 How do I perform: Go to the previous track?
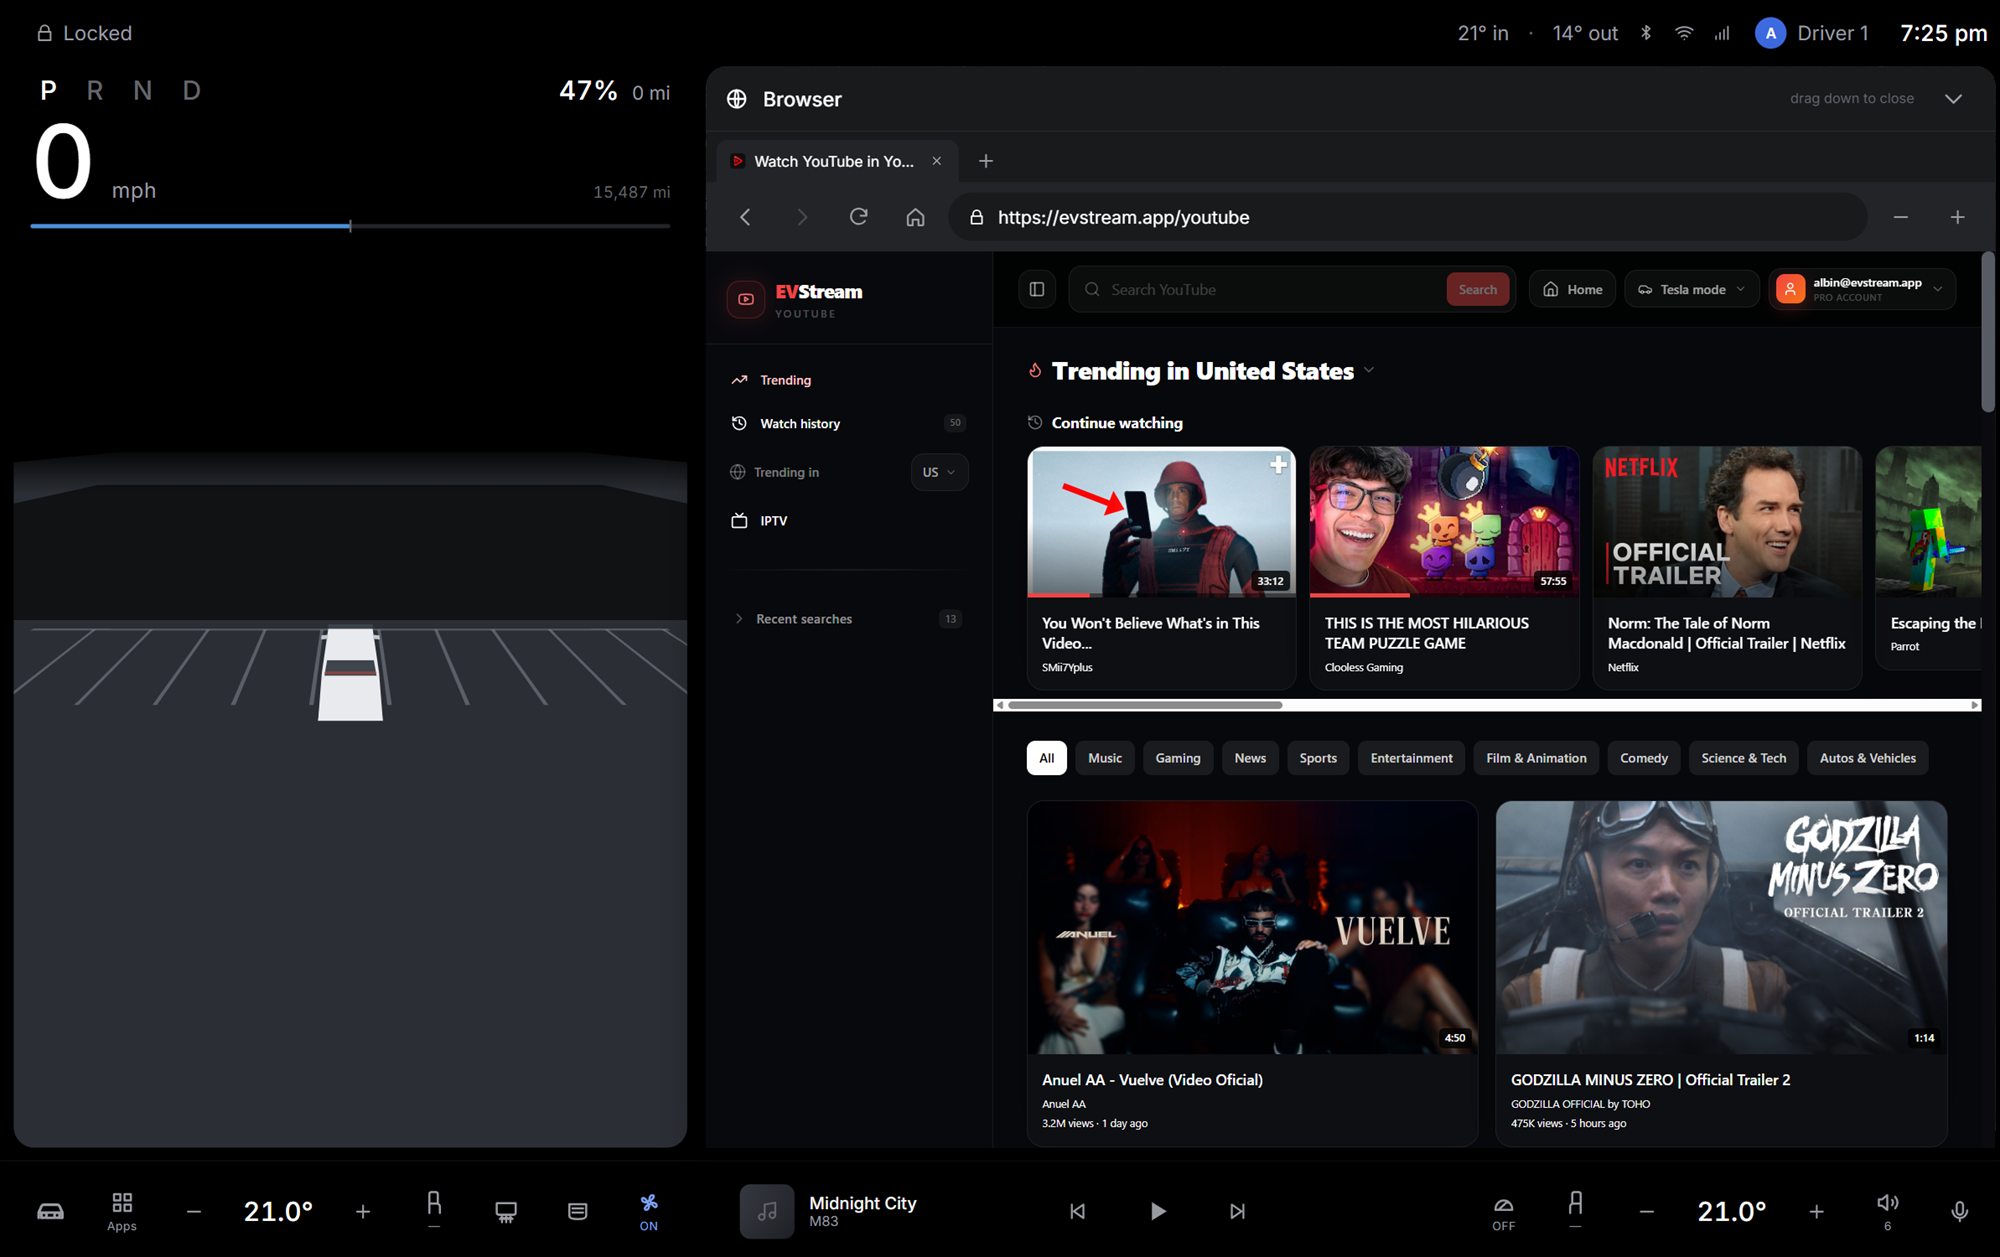pos(1077,1211)
